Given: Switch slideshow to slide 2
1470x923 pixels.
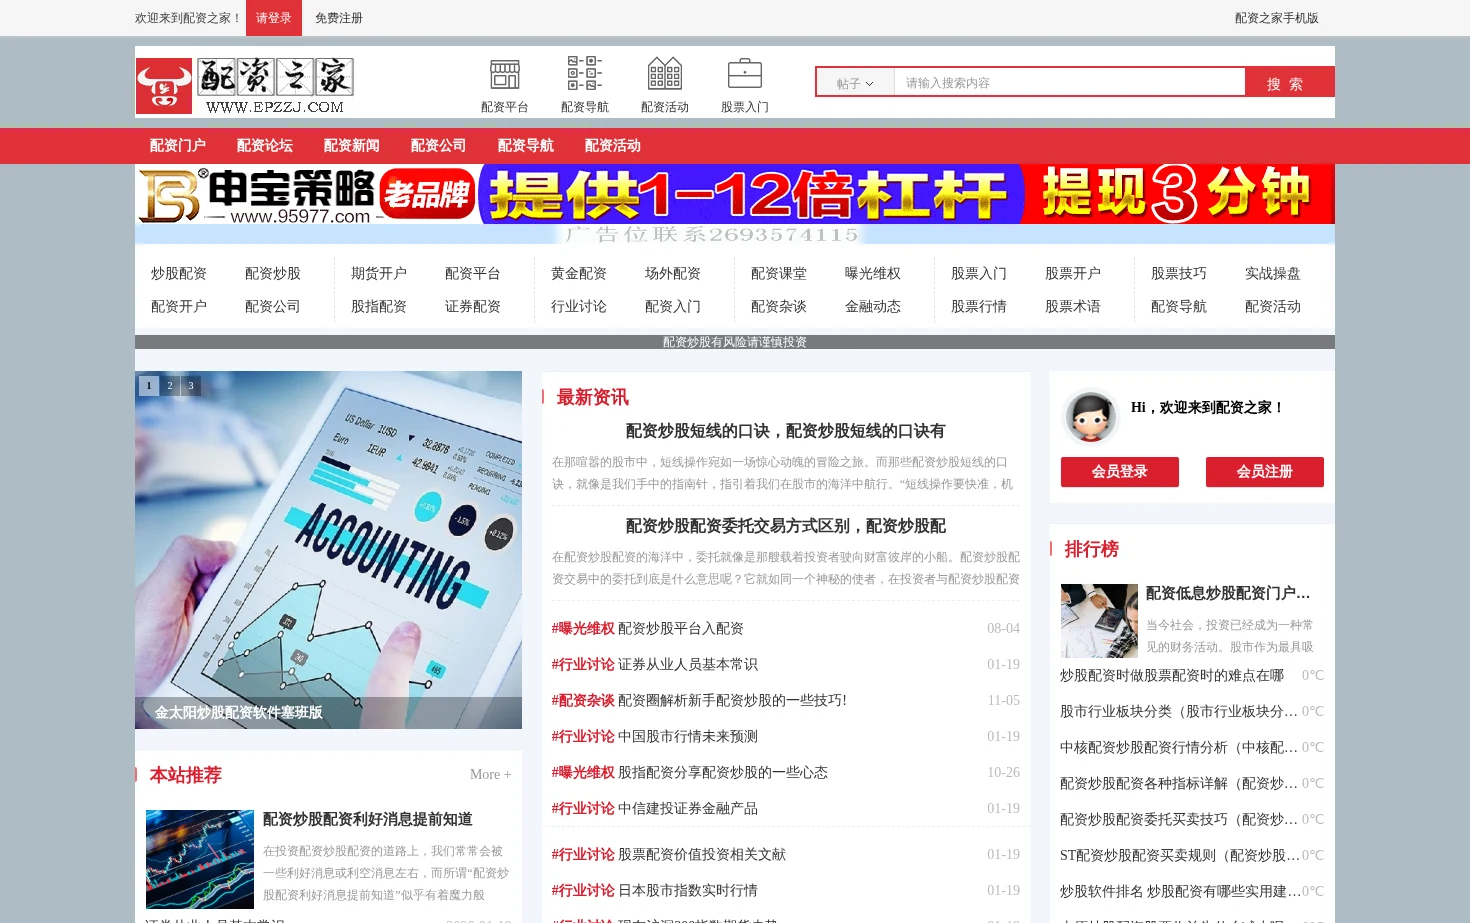Looking at the screenshot, I should point(170,385).
